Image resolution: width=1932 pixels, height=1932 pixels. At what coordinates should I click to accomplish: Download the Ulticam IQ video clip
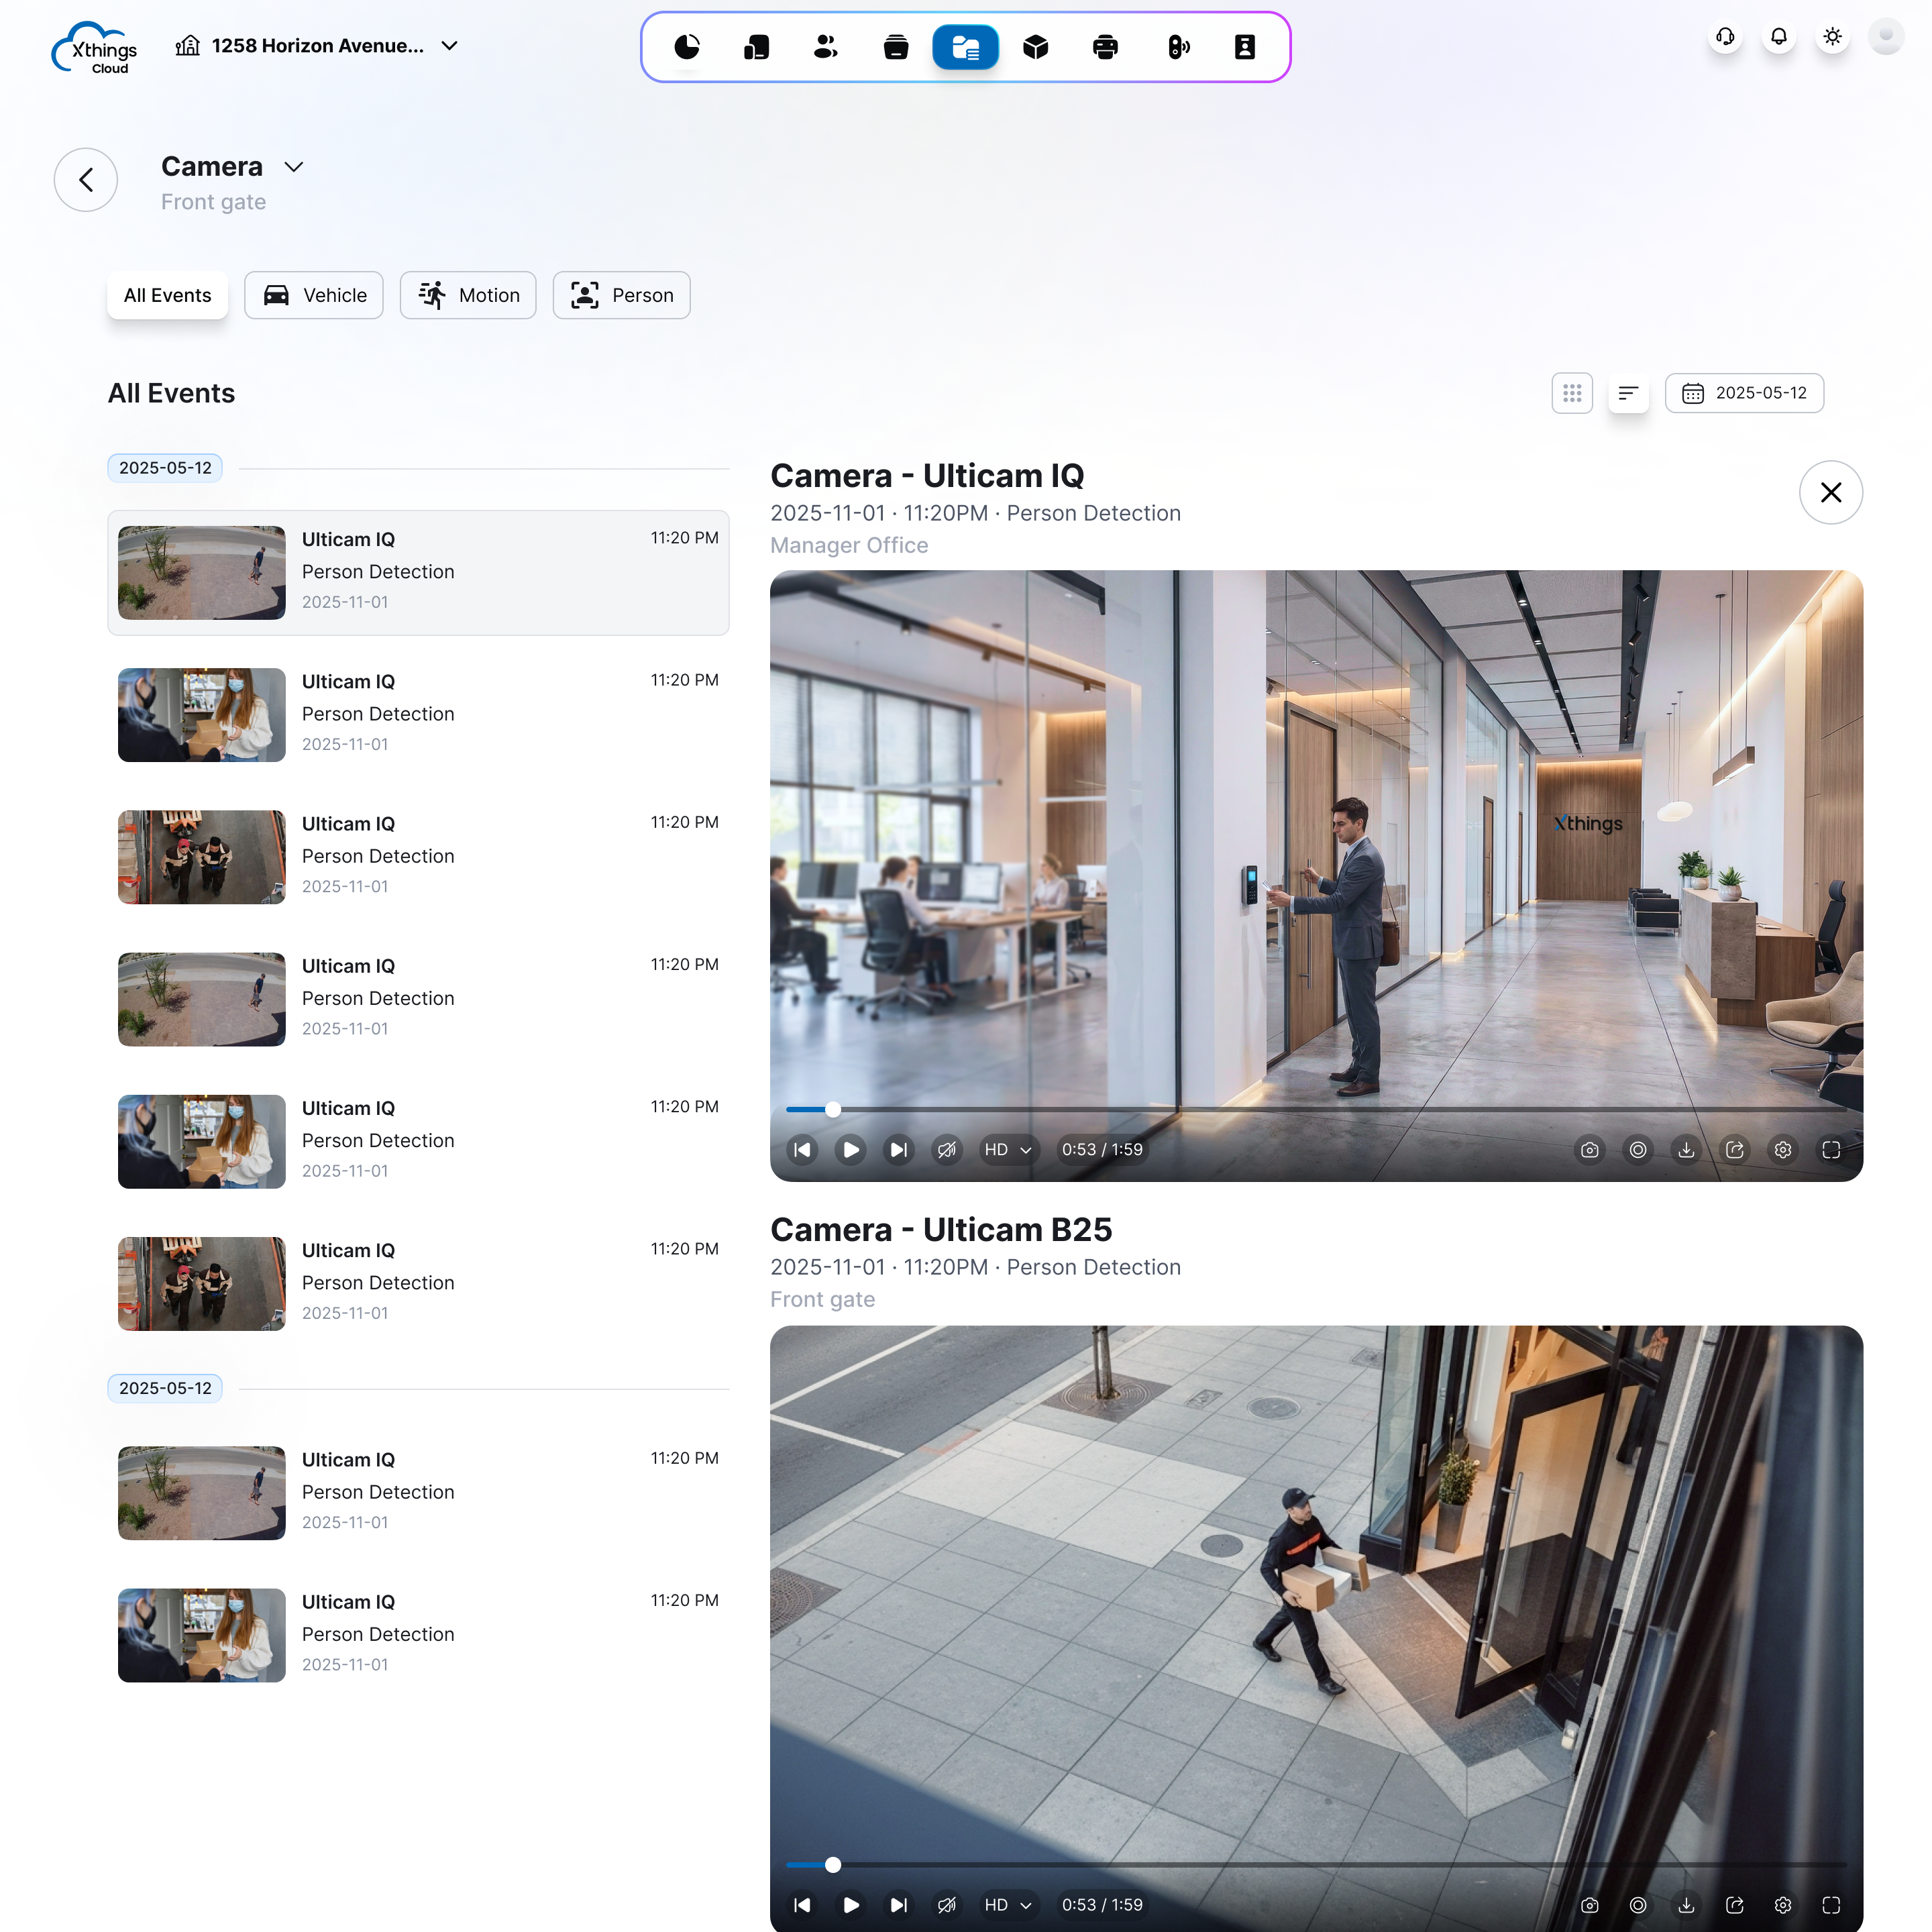1686,1150
